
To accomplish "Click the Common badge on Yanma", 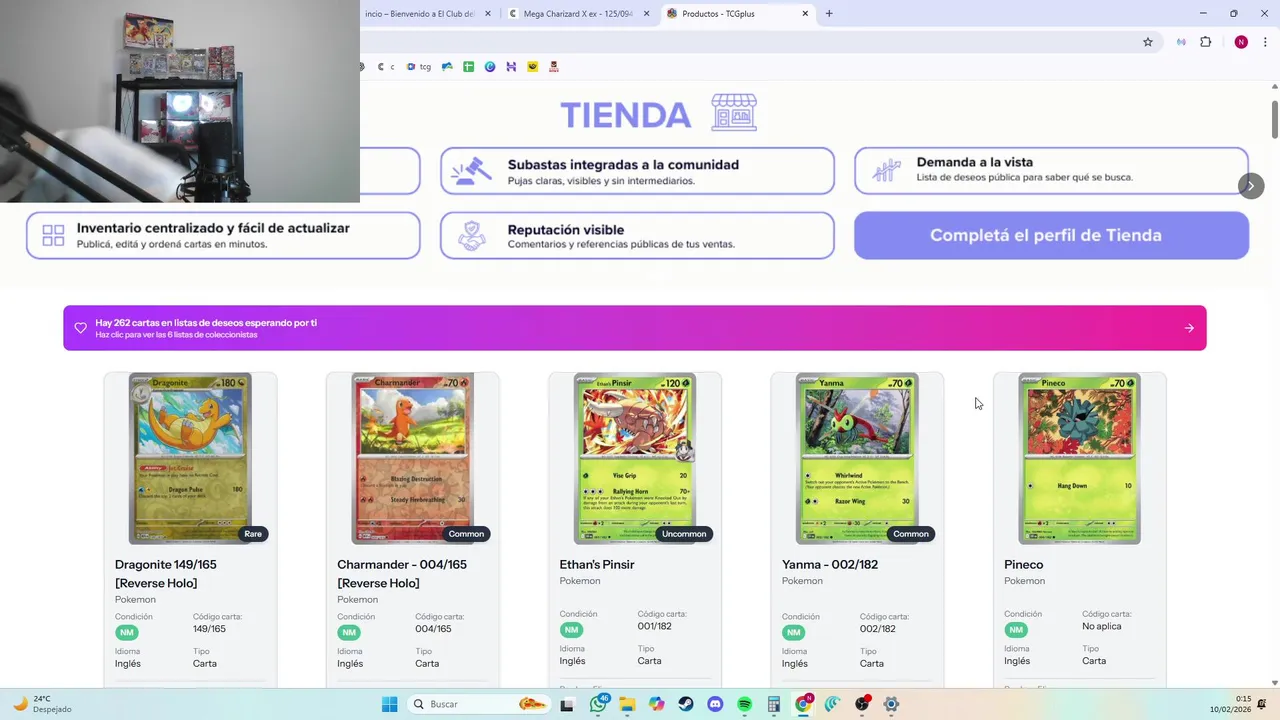I will point(911,534).
